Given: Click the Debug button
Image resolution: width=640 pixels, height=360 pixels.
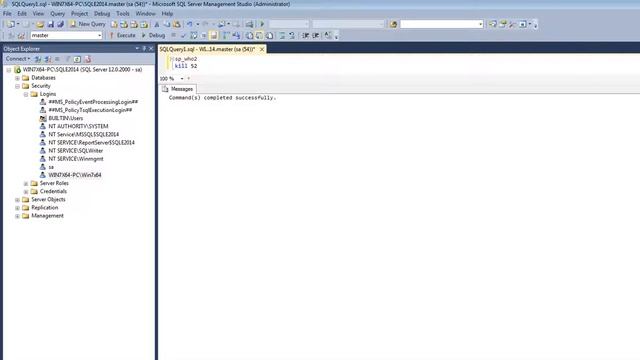Looking at the screenshot, I should 153,36.
